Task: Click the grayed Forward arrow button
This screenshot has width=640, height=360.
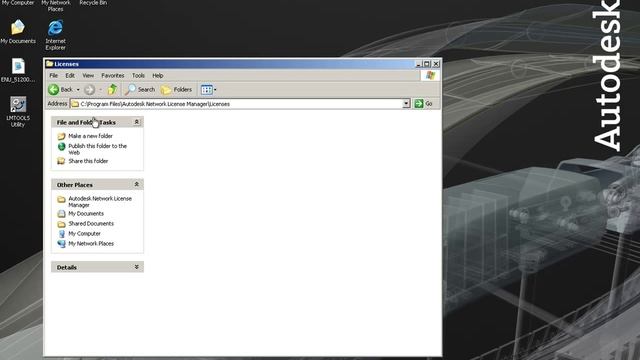Action: tap(89, 89)
